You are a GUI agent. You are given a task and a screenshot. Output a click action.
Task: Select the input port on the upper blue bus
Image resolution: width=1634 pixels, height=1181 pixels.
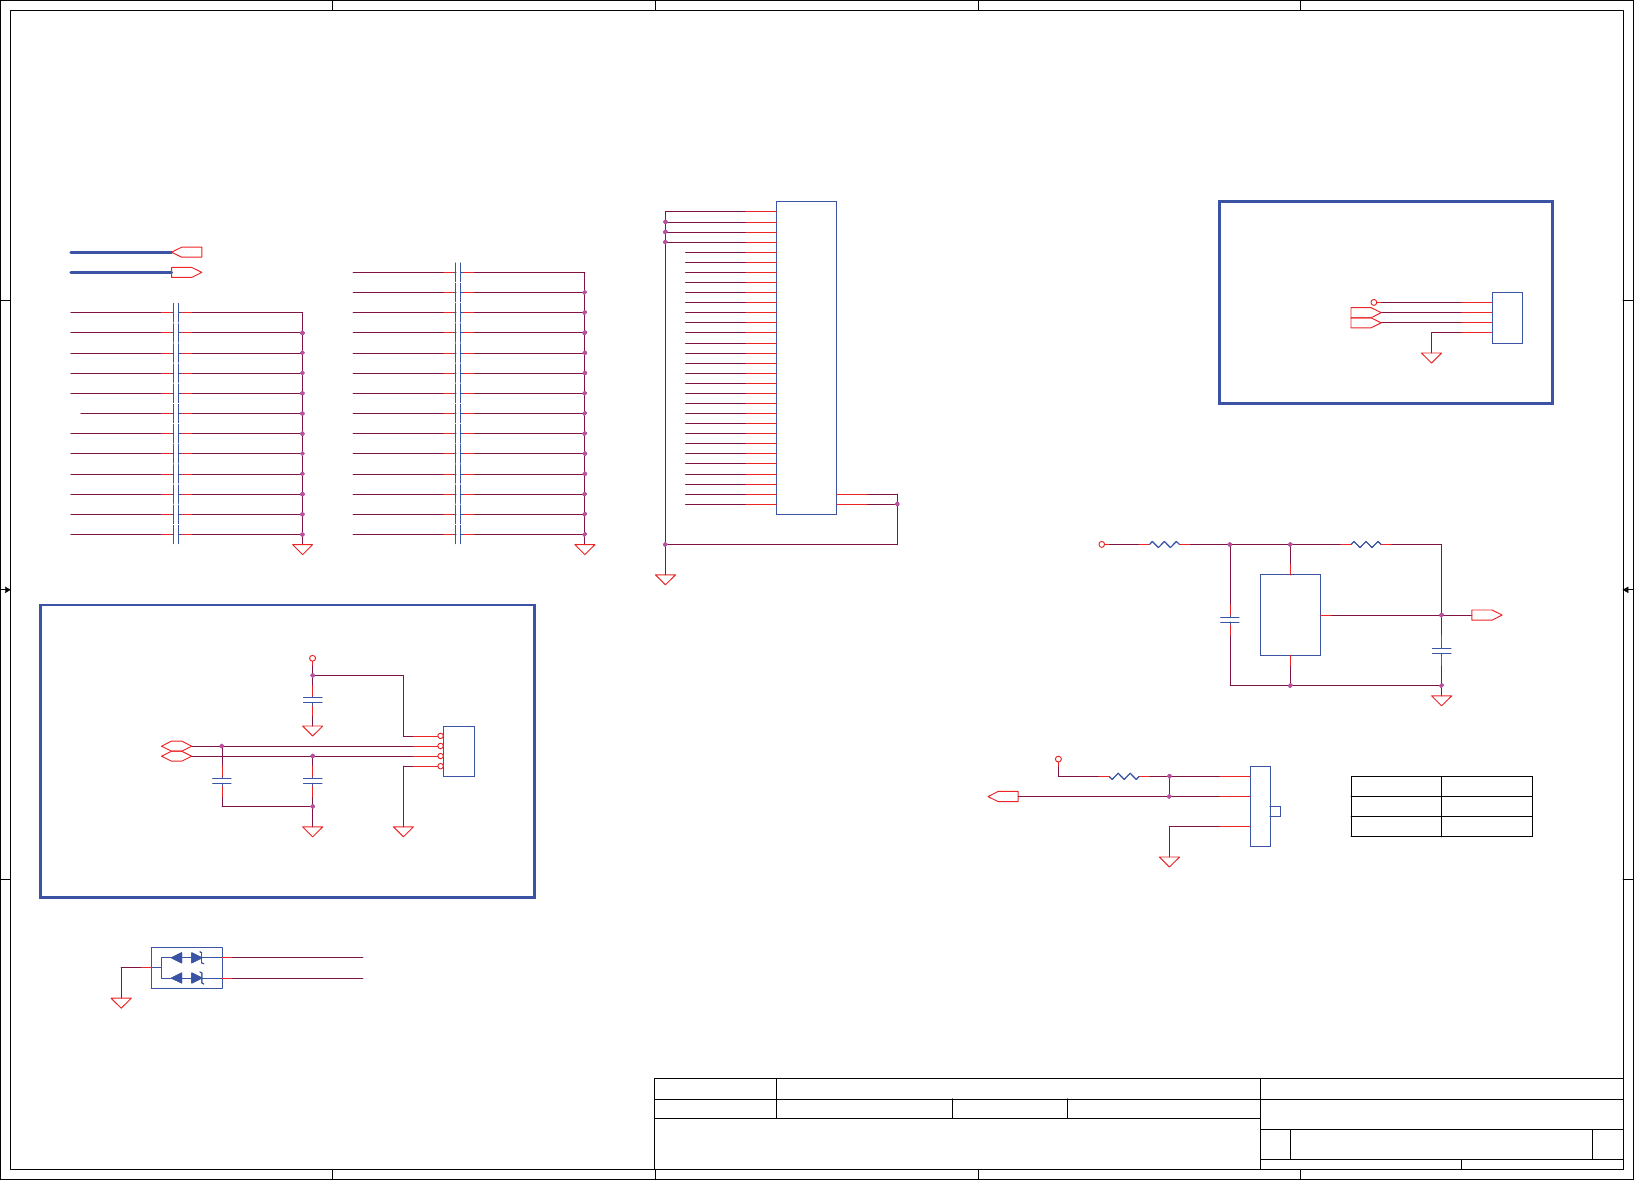(x=187, y=252)
